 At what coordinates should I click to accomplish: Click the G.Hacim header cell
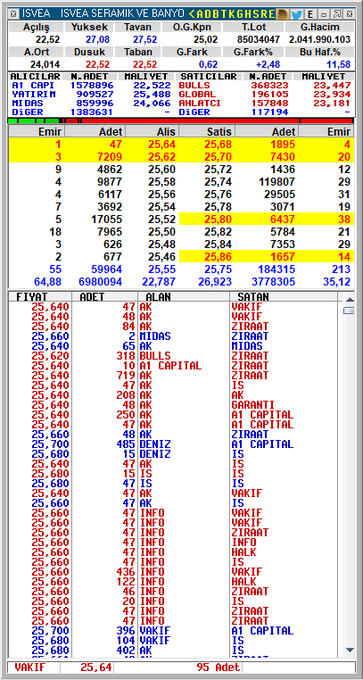pos(320,27)
